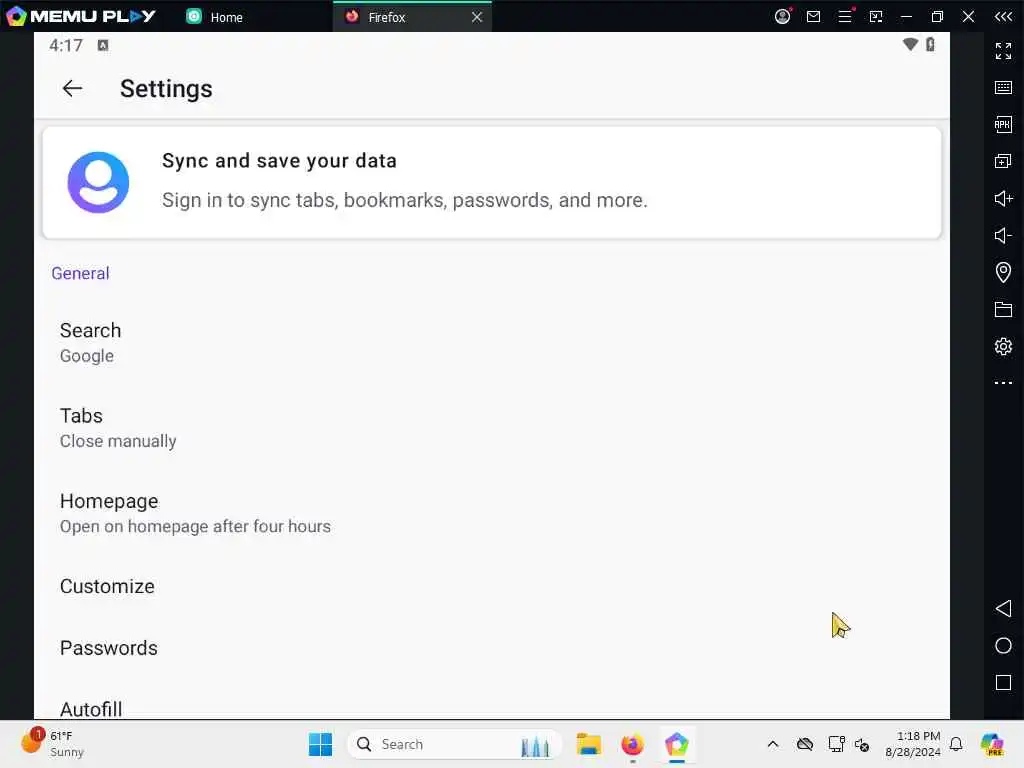1024x768 pixels.
Task: Click the MEmu Play logo
Action: tap(80, 16)
